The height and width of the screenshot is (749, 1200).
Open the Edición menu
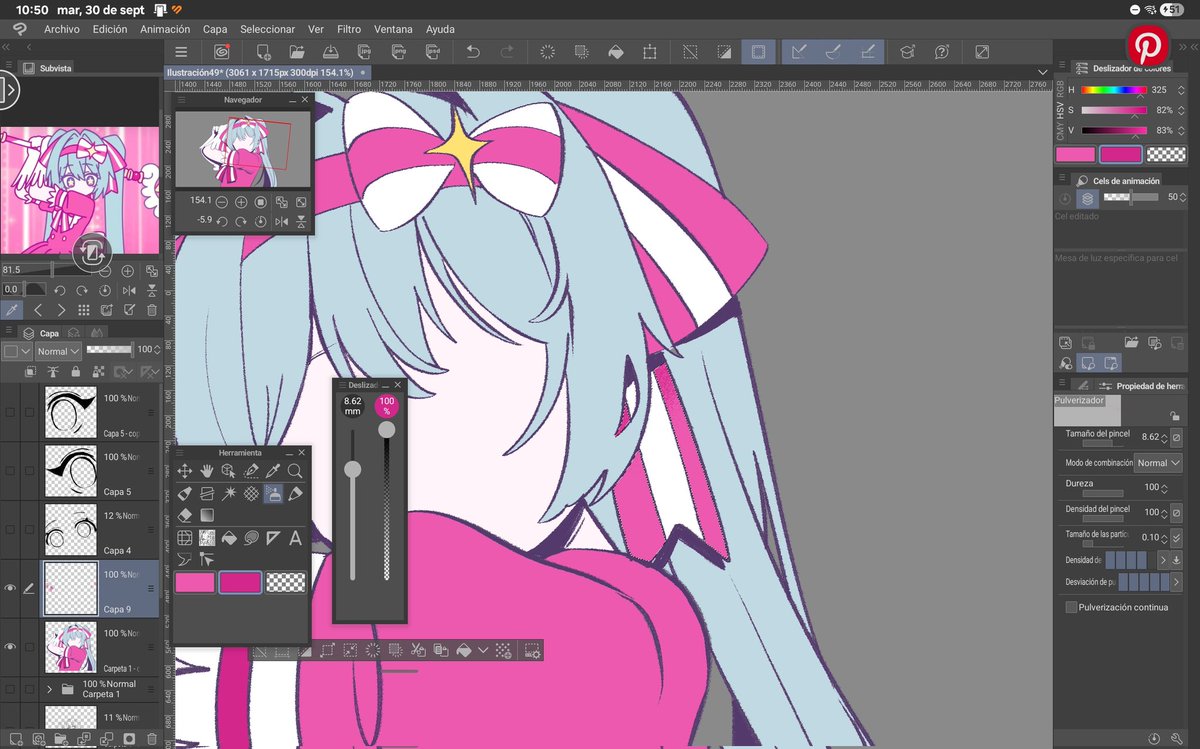pos(110,30)
